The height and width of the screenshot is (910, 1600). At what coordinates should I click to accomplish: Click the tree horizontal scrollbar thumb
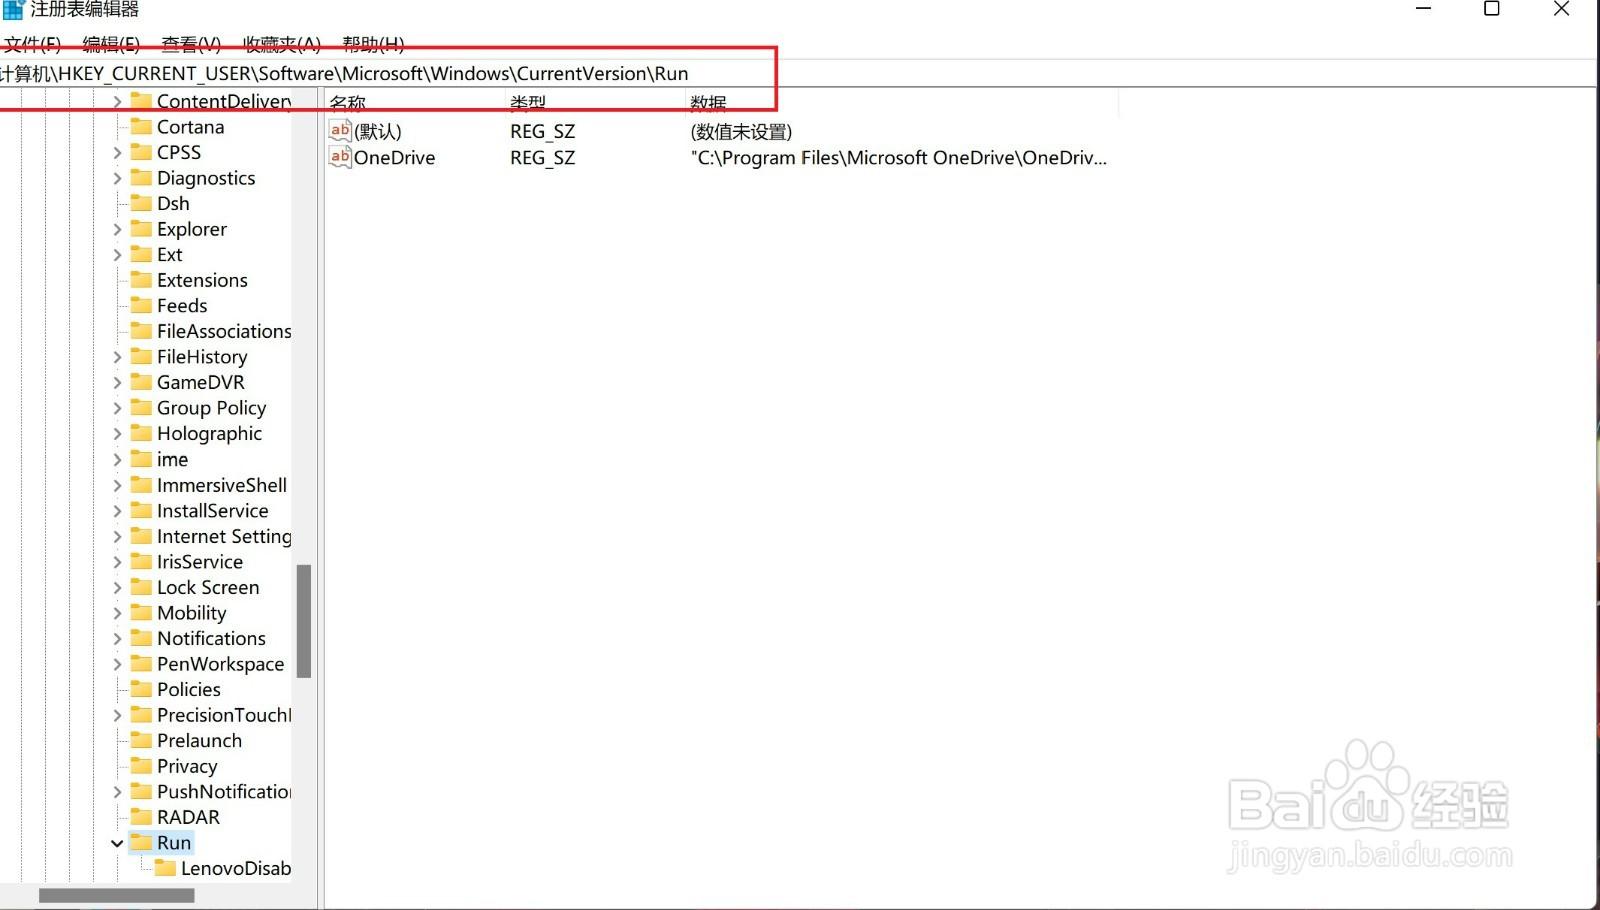pyautogui.click(x=117, y=895)
